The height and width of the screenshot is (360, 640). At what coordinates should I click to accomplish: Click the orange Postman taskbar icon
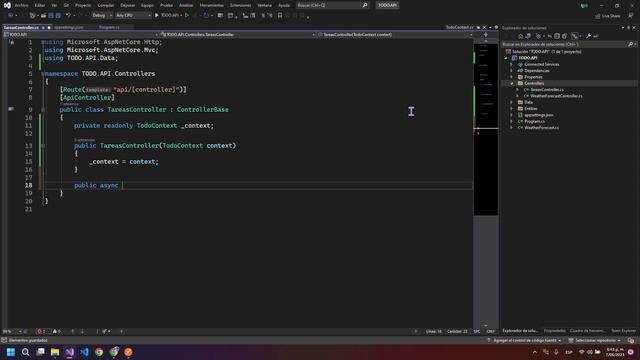129,352
